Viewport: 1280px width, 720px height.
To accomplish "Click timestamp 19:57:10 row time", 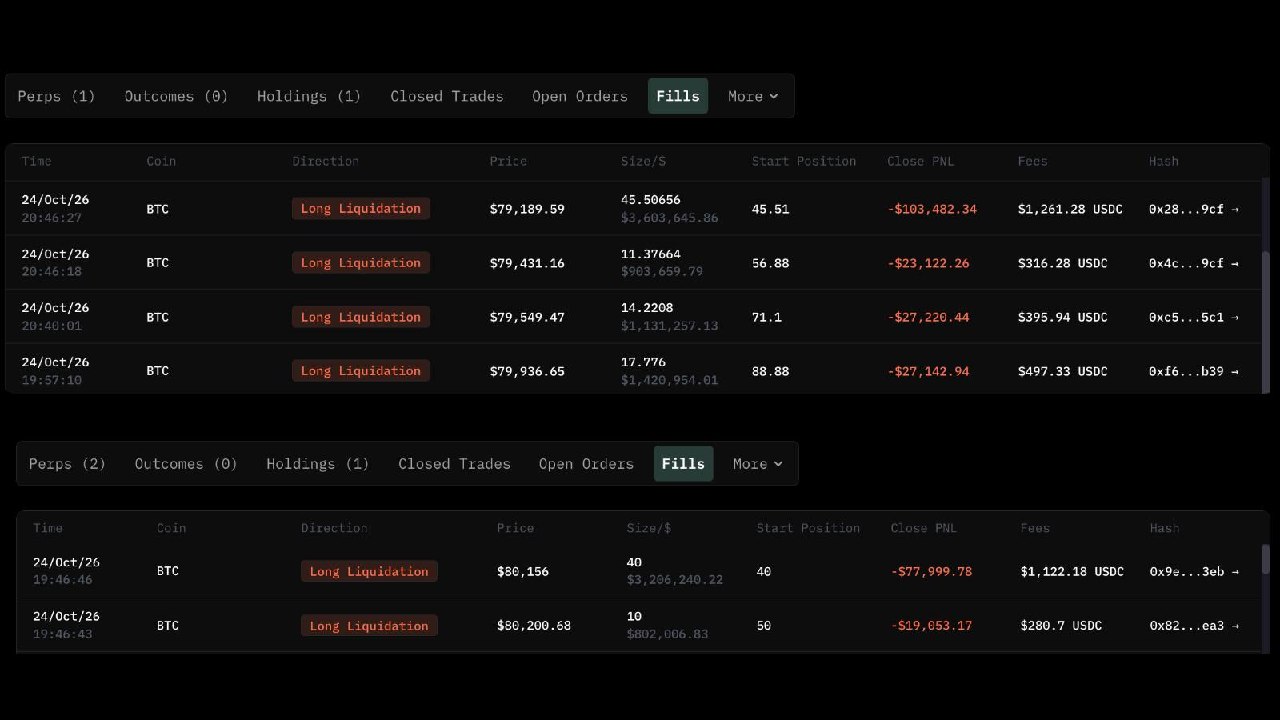I will tap(51, 381).
